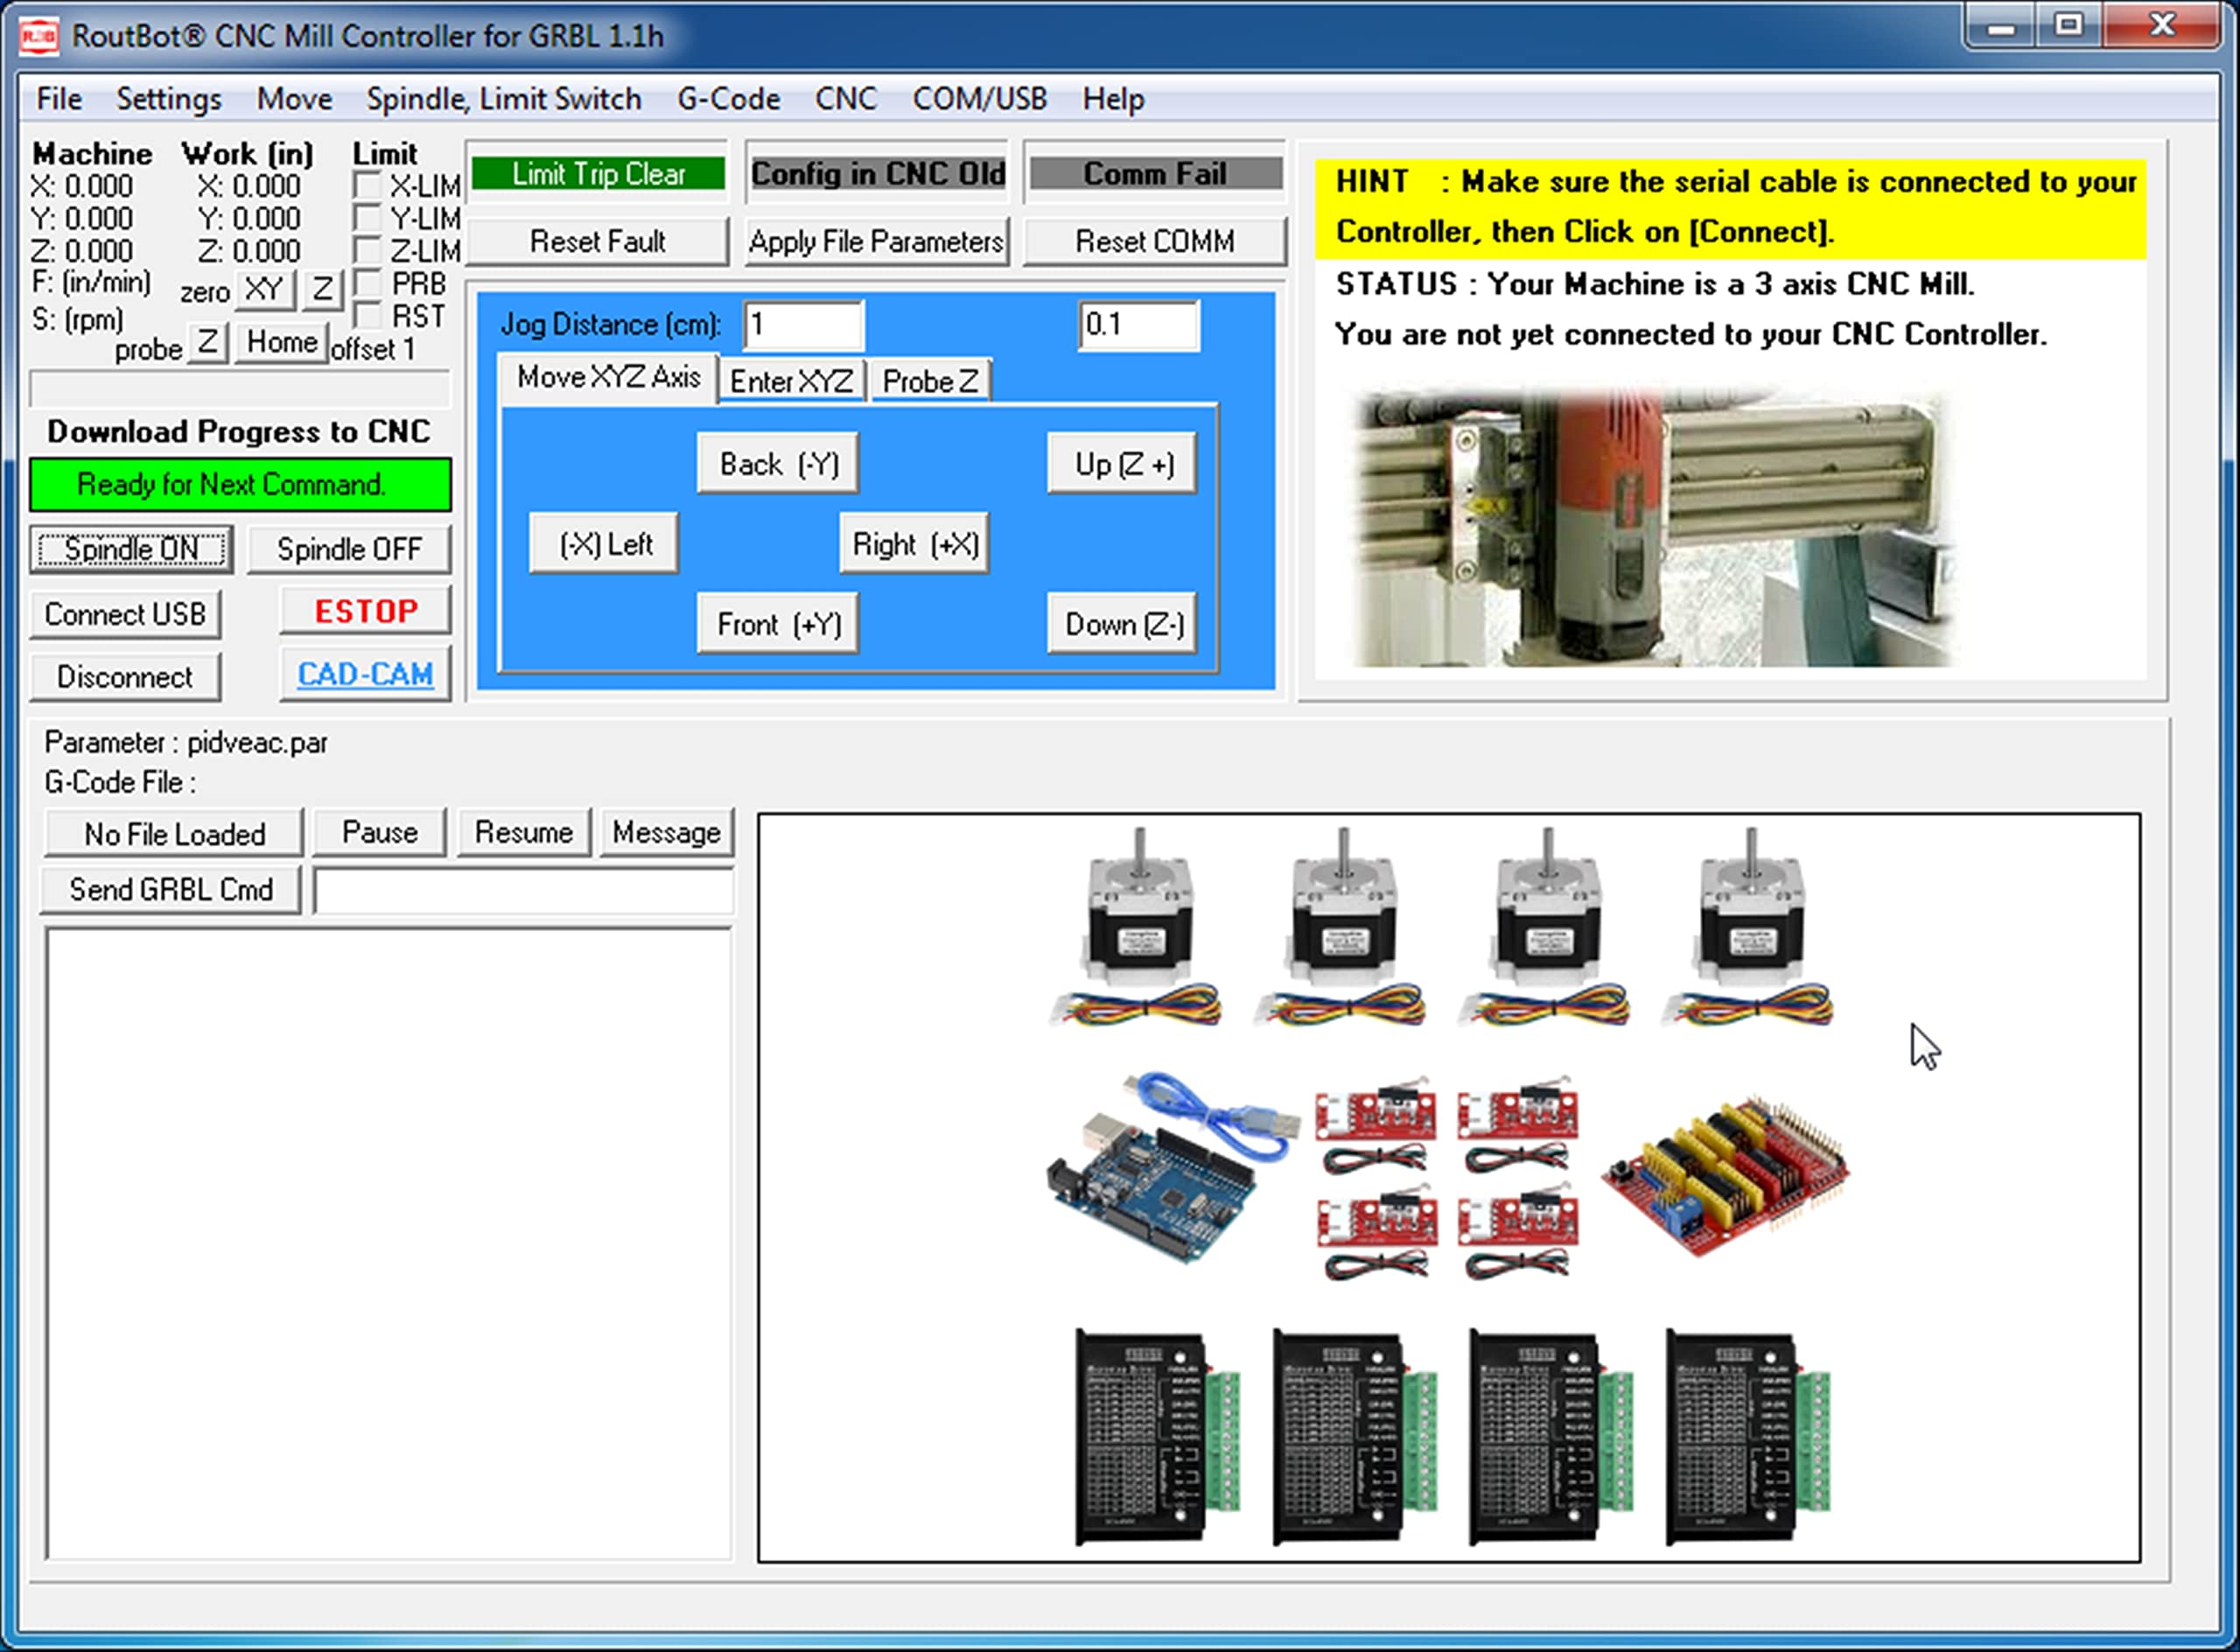
Task: Minimize the RoutBot window
Action: point(2001,26)
